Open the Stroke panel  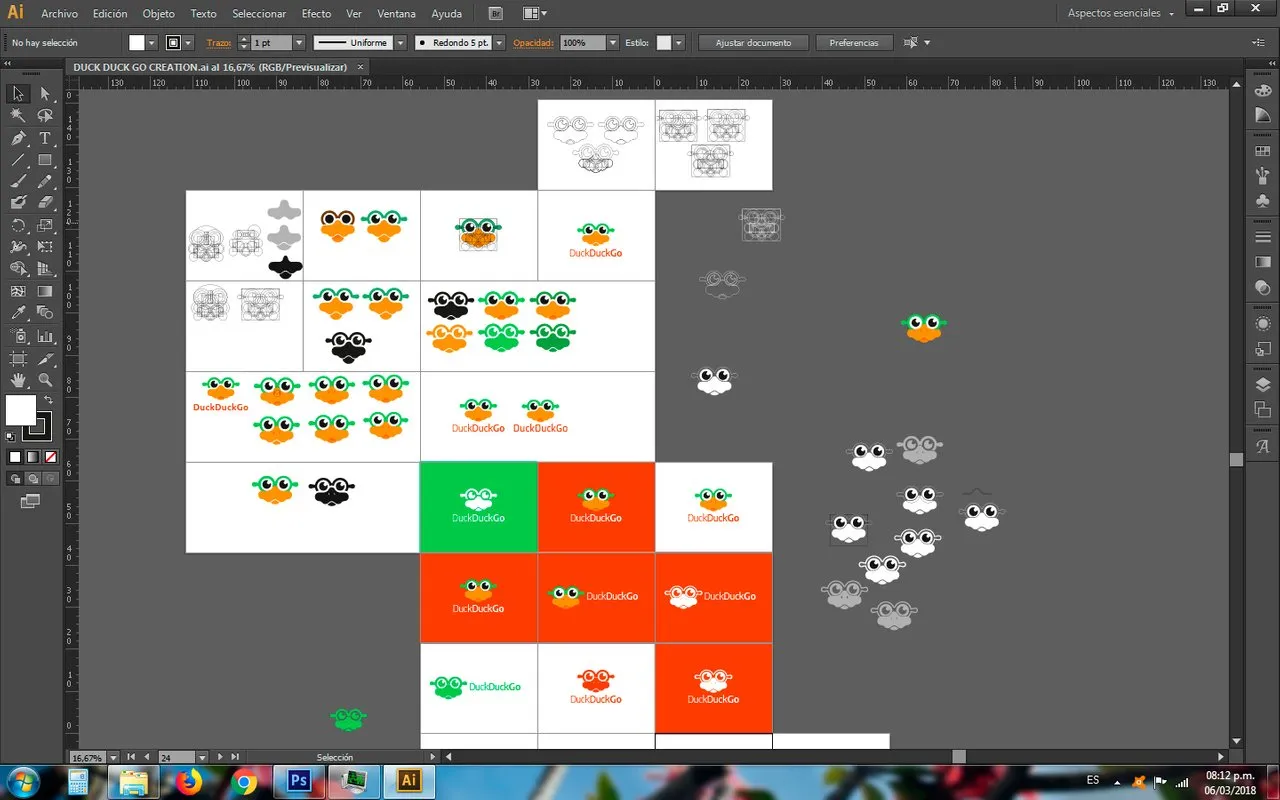point(1262,237)
